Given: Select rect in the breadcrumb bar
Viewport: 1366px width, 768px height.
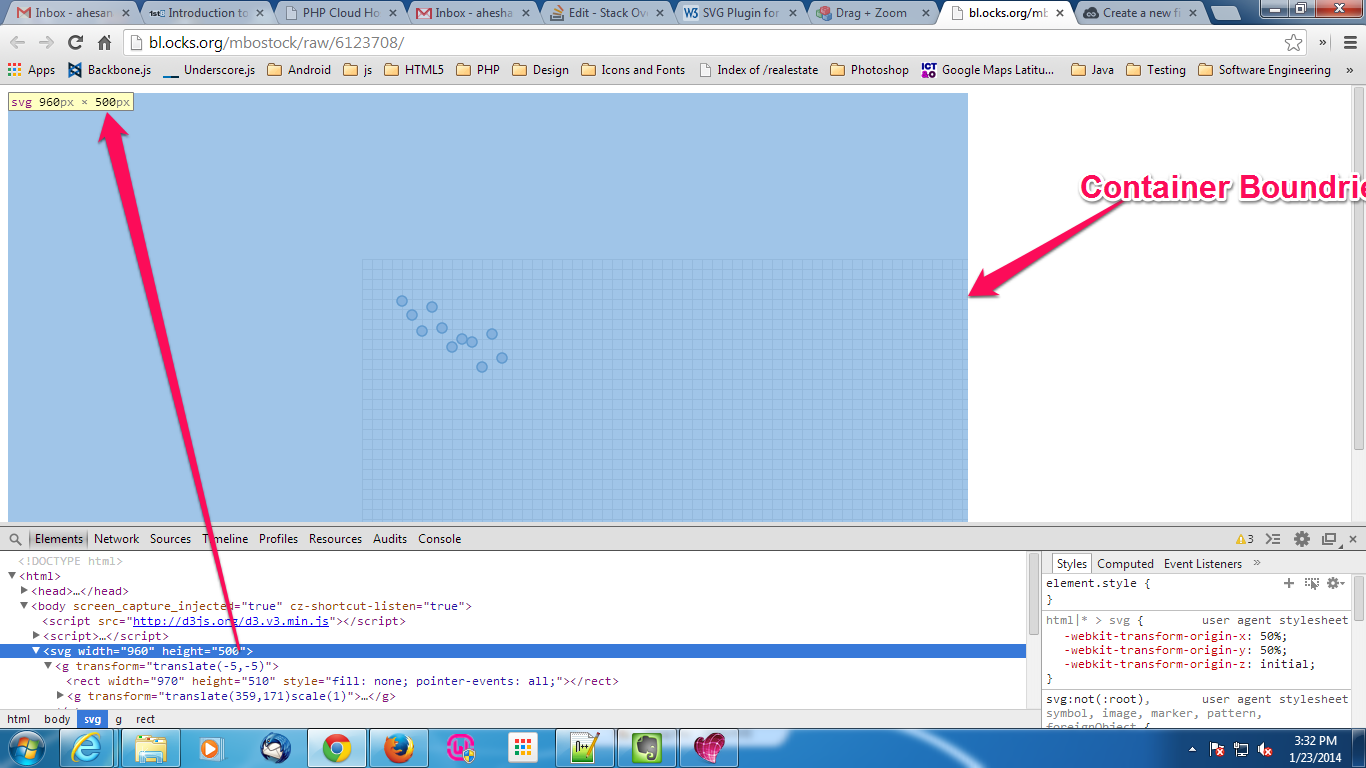Looking at the screenshot, I should [x=146, y=719].
